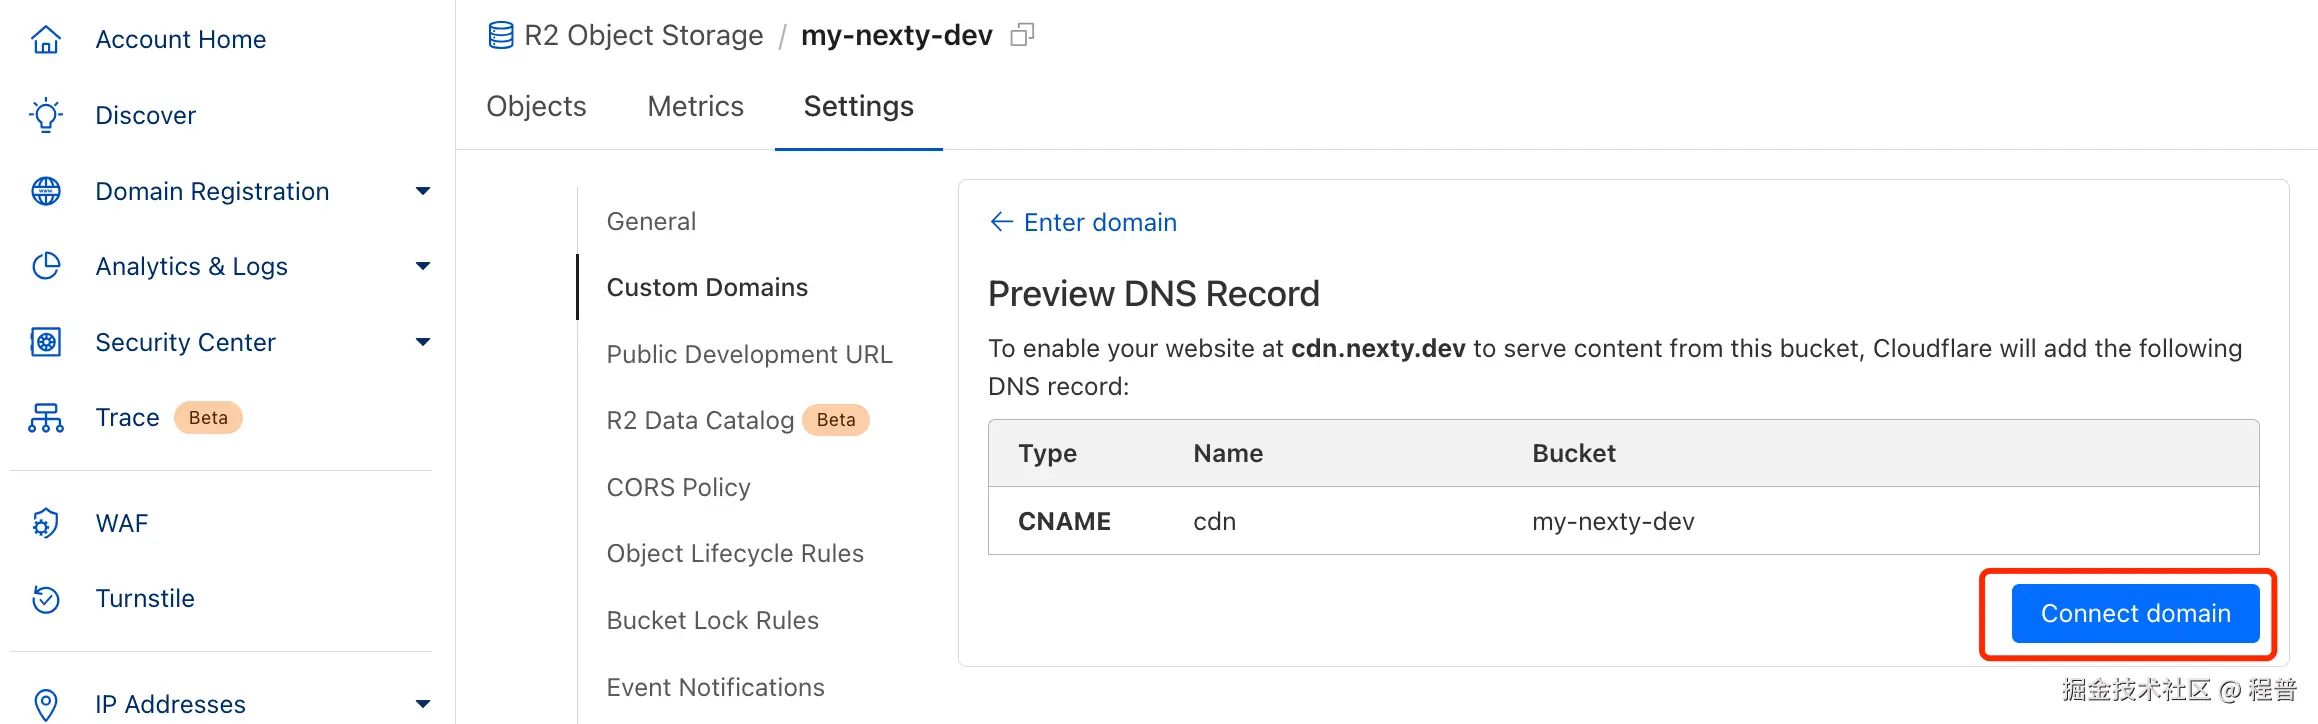2318x724 pixels.
Task: Click the Security Center icon
Action: click(x=46, y=342)
